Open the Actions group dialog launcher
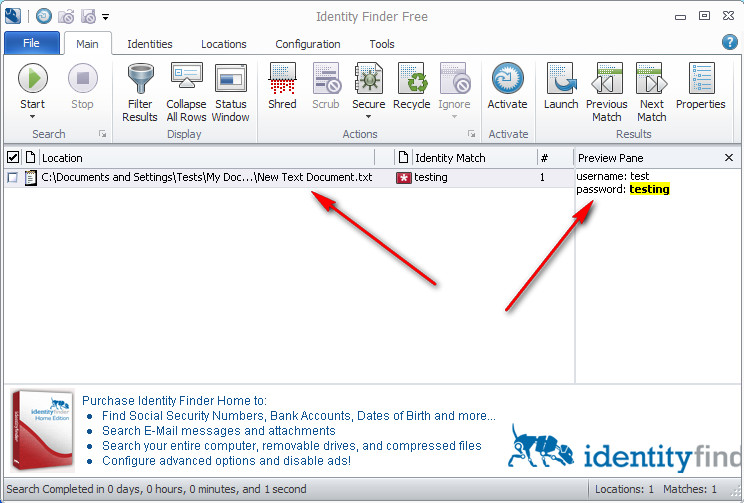Viewport: 744px width, 503px height. point(471,134)
